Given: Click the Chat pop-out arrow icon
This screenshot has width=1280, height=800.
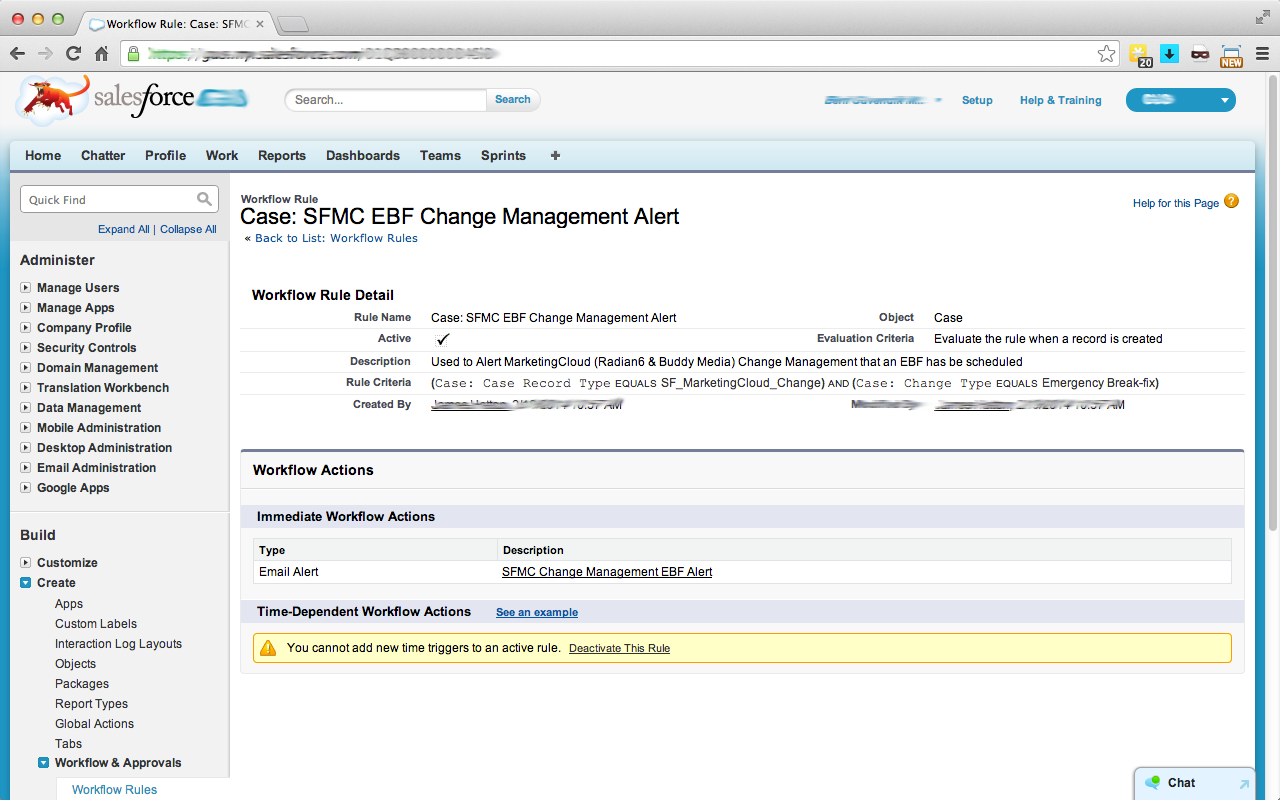Looking at the screenshot, I should pyautogui.click(x=1244, y=784).
